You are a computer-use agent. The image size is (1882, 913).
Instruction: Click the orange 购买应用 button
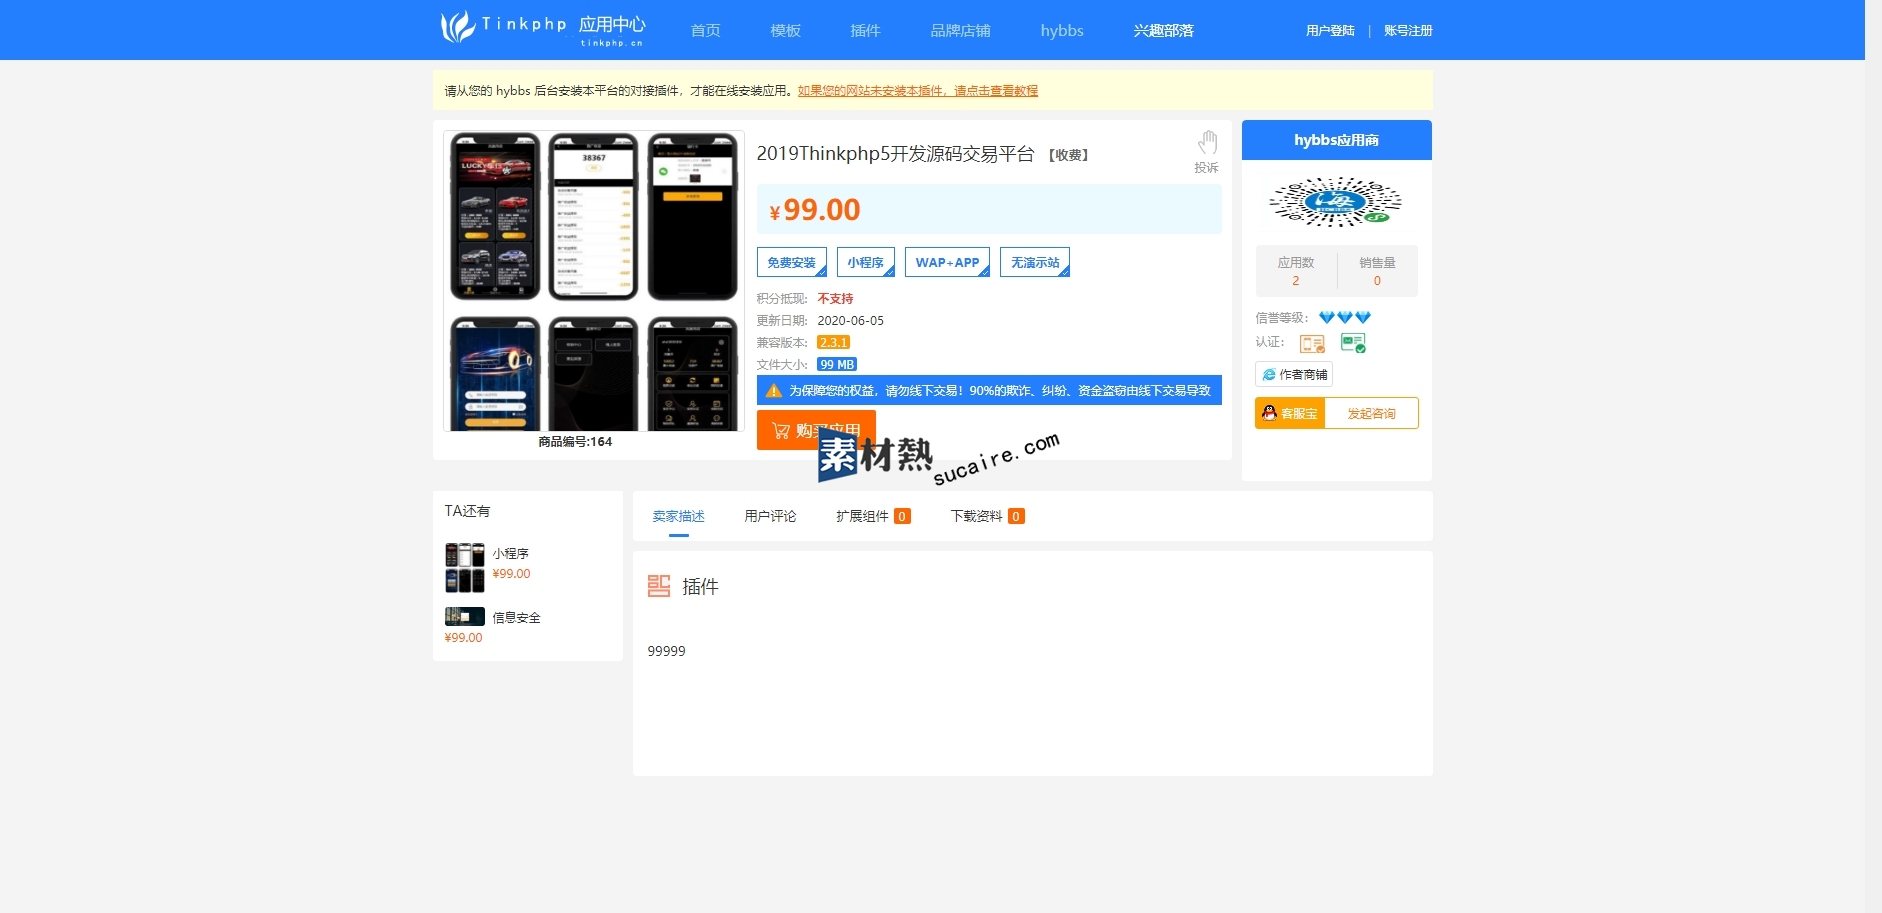point(816,430)
